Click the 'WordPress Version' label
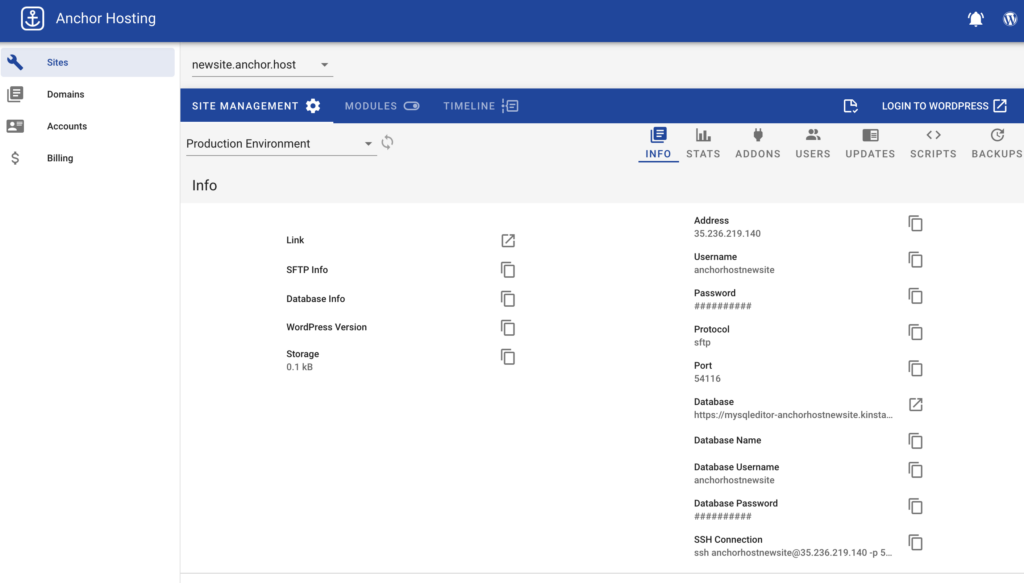The image size is (1024, 583). [327, 327]
